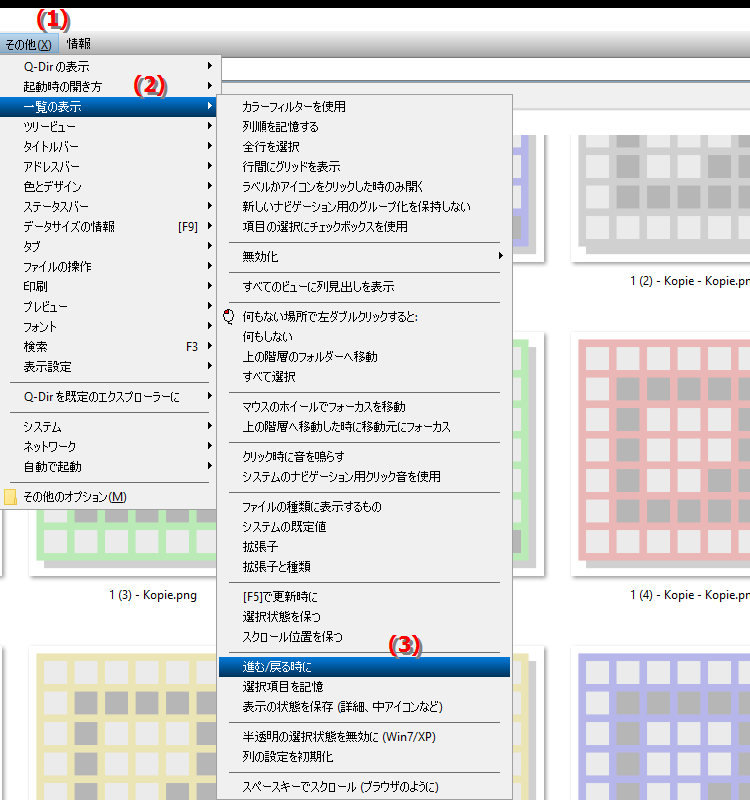Toggle 列順を記憶する option

(364, 126)
